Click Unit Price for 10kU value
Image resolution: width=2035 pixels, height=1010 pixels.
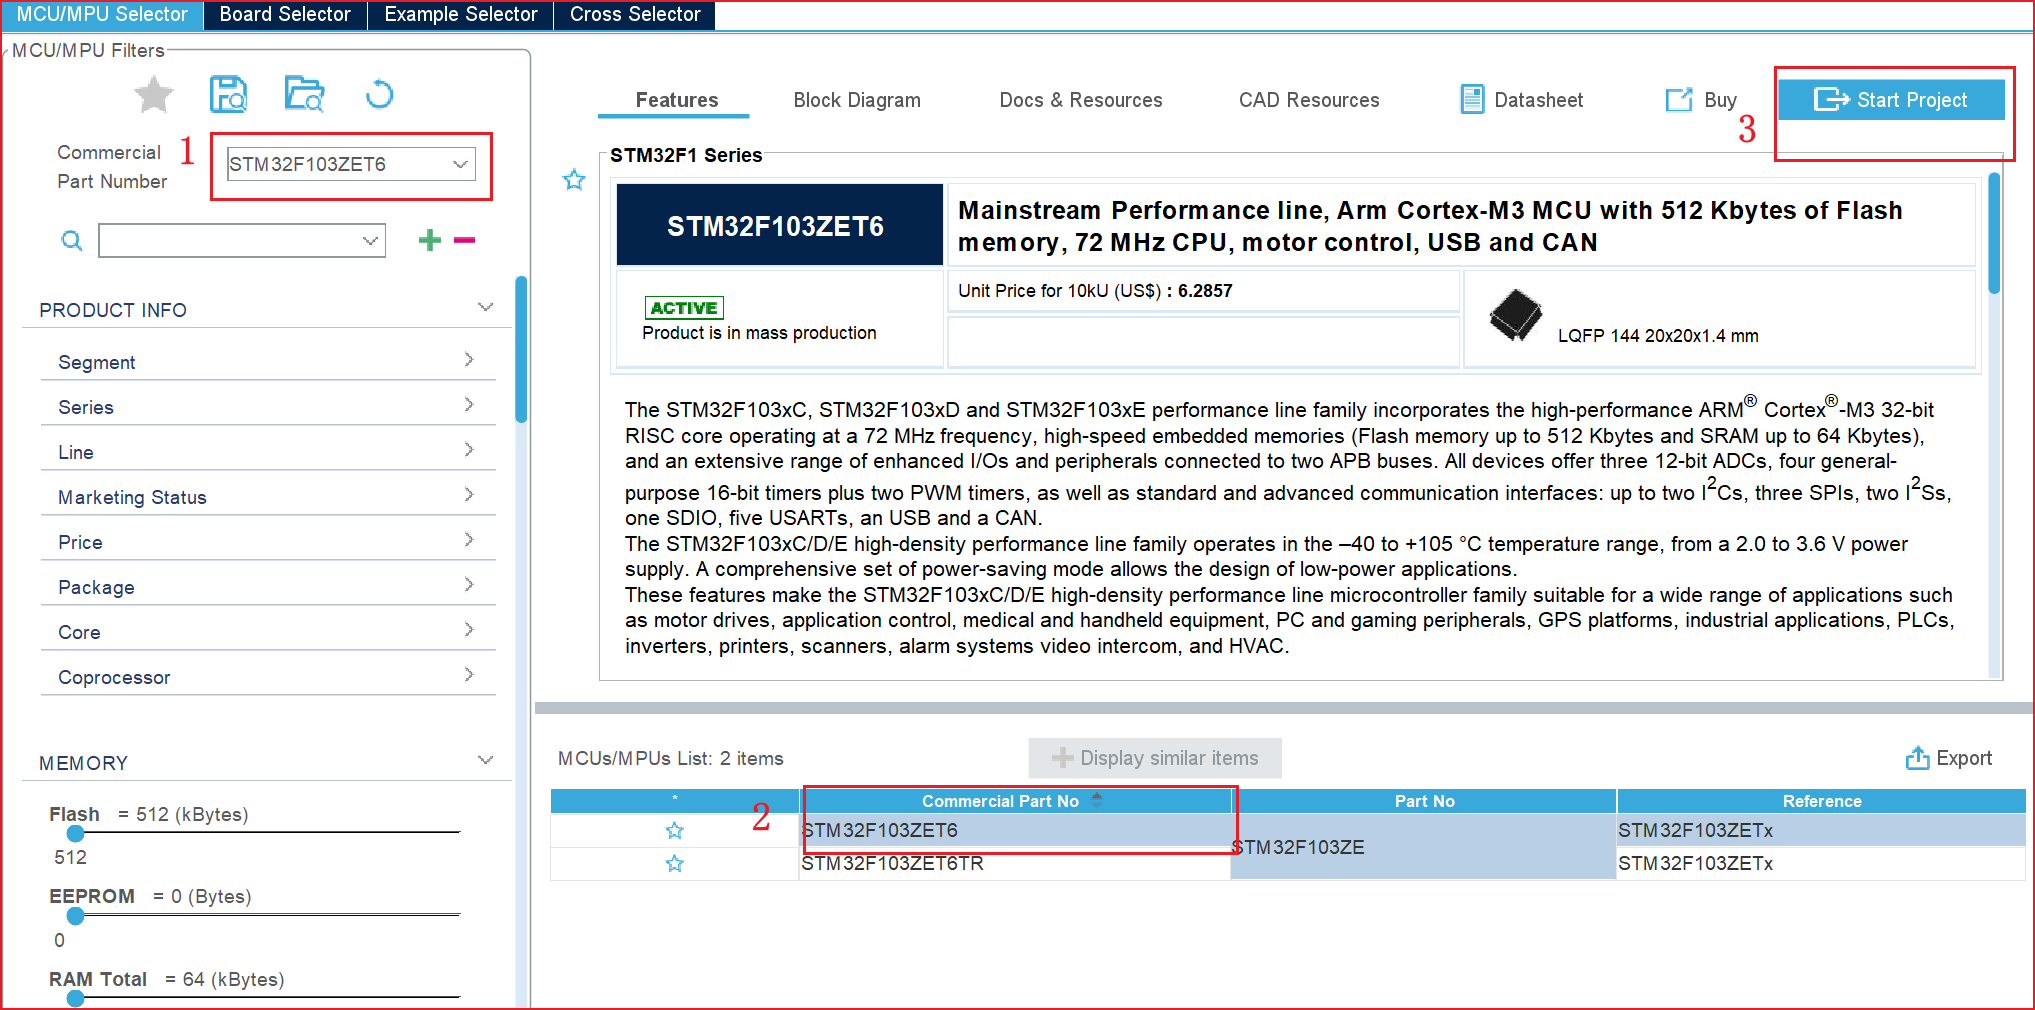coord(1205,291)
